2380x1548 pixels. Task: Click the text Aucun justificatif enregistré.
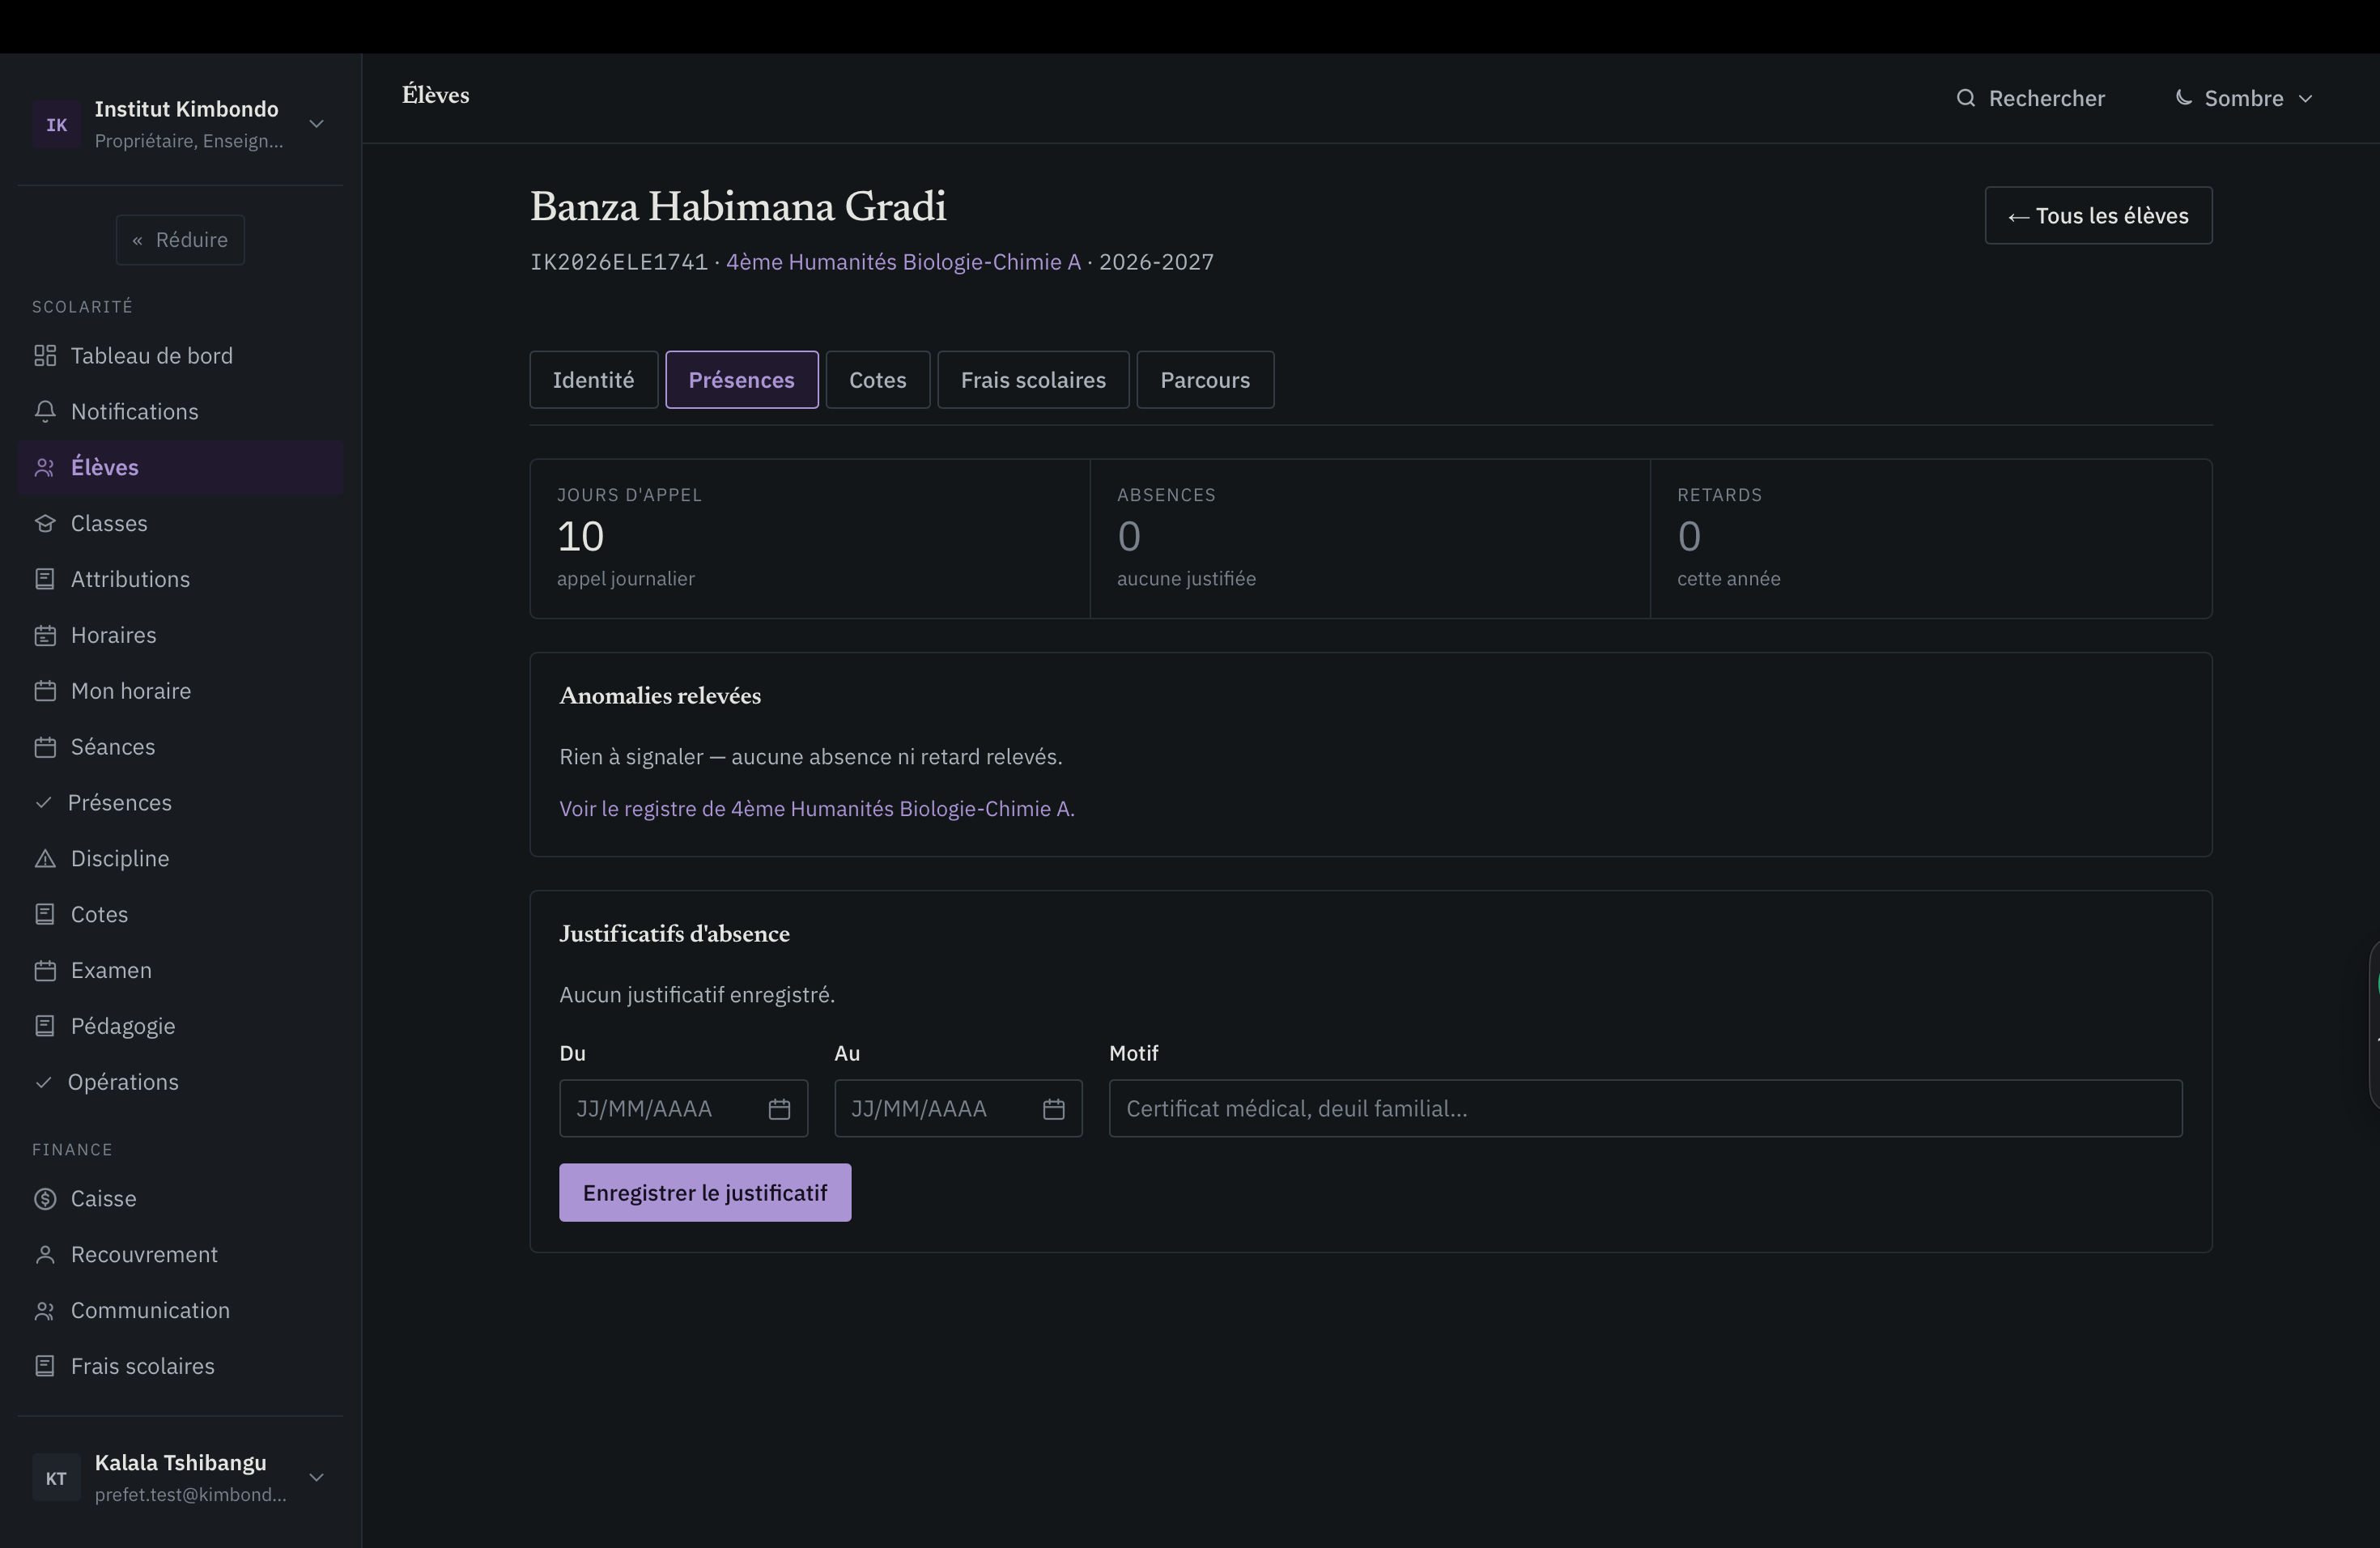click(x=697, y=995)
